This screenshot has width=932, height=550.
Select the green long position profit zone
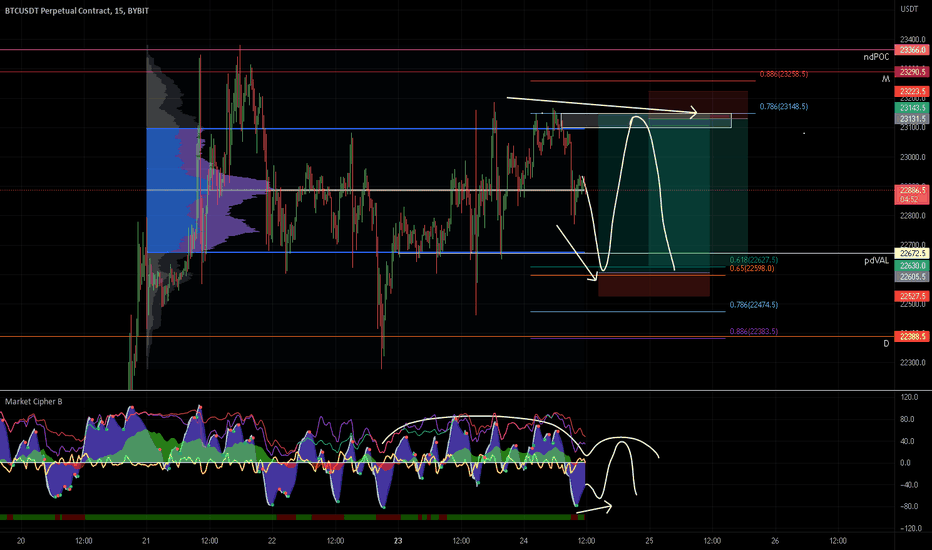point(654,193)
